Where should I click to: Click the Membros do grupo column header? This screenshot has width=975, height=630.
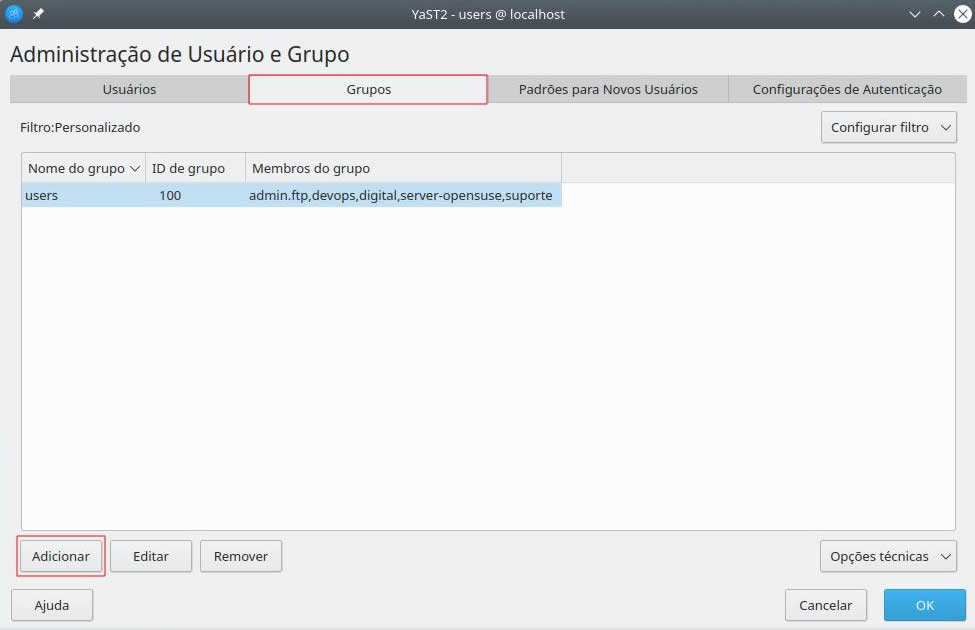point(402,168)
